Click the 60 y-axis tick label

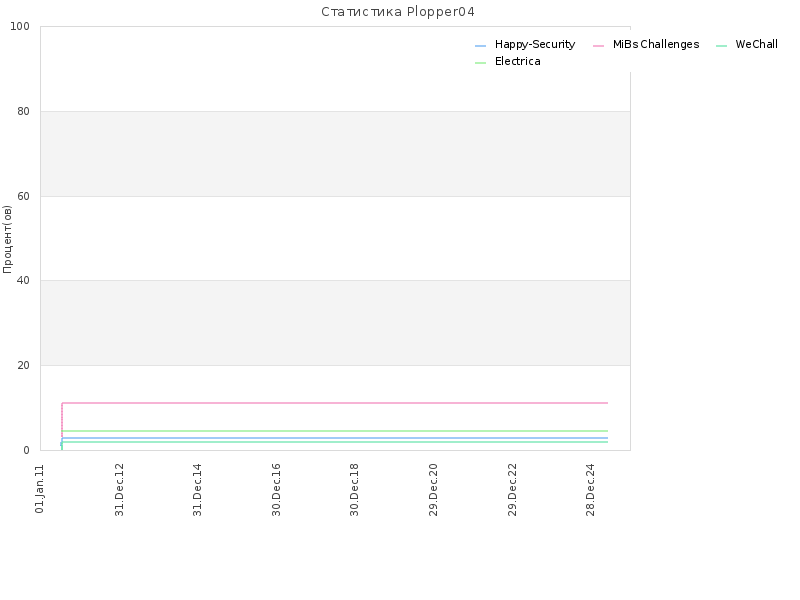tap(23, 196)
